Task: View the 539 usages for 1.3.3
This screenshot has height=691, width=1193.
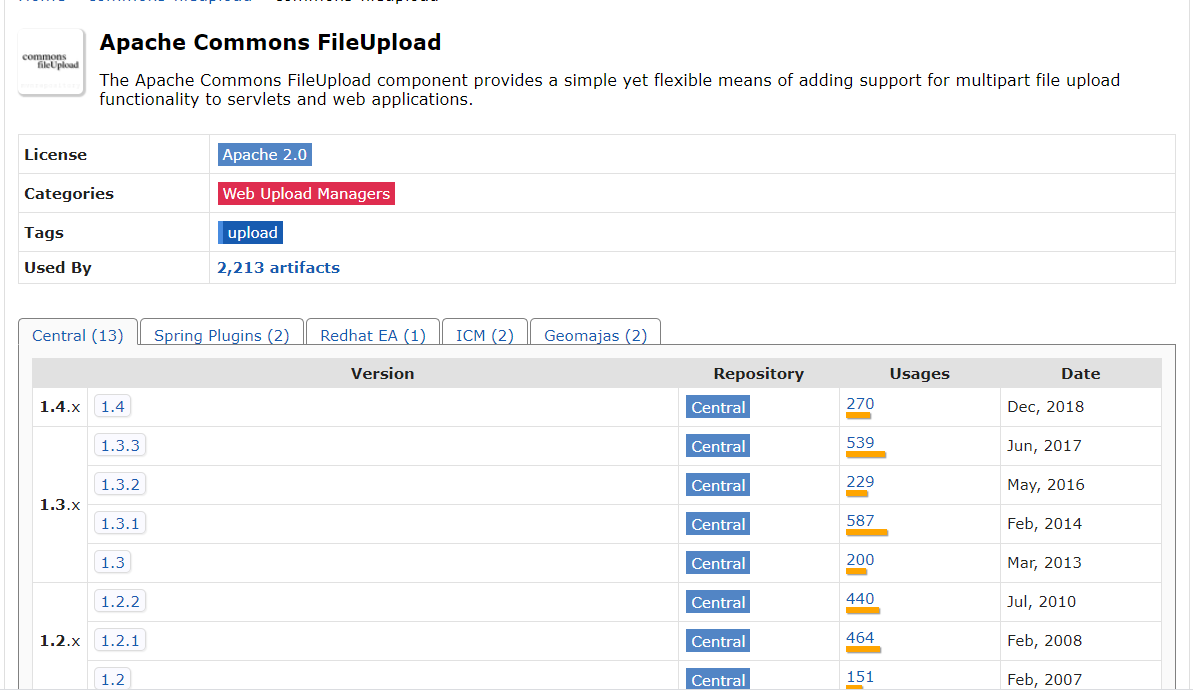Action: coord(861,443)
